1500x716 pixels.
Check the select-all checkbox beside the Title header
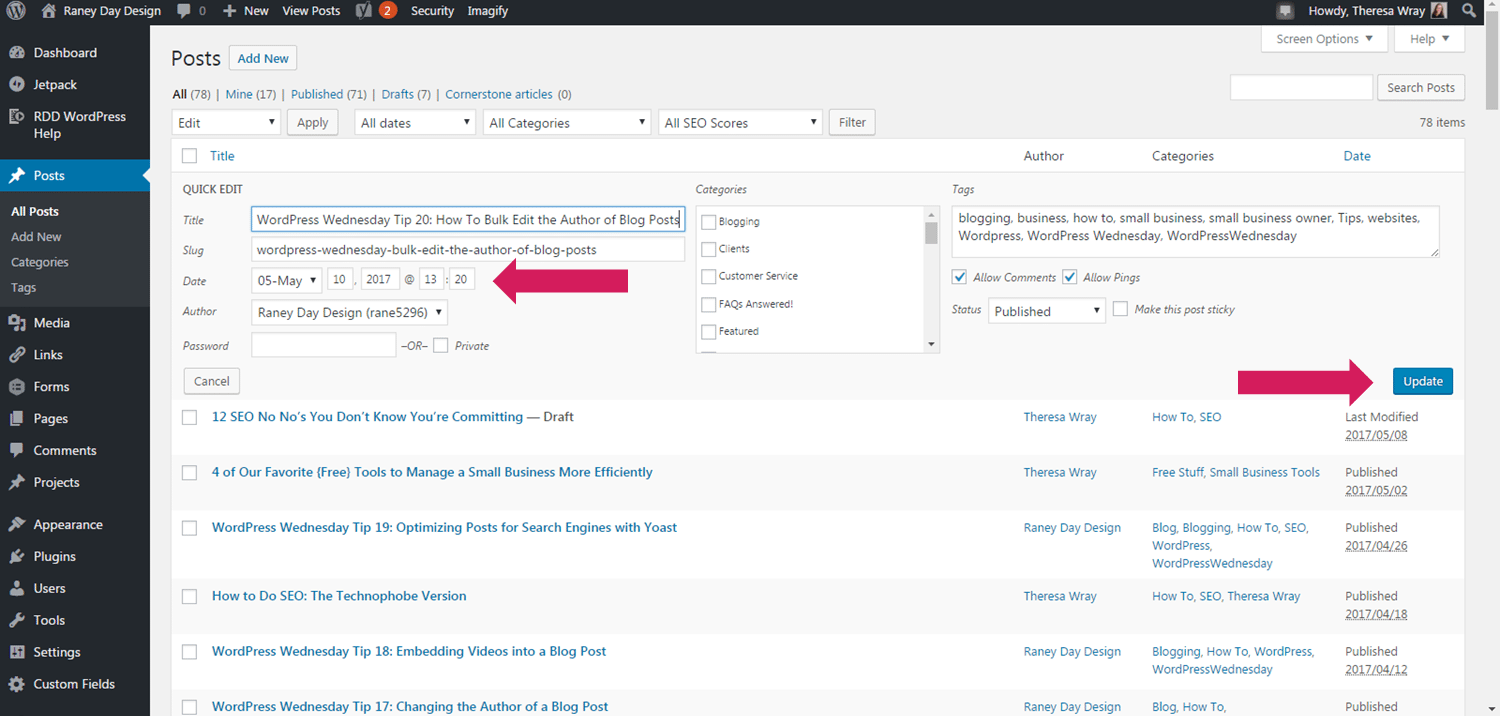(190, 156)
